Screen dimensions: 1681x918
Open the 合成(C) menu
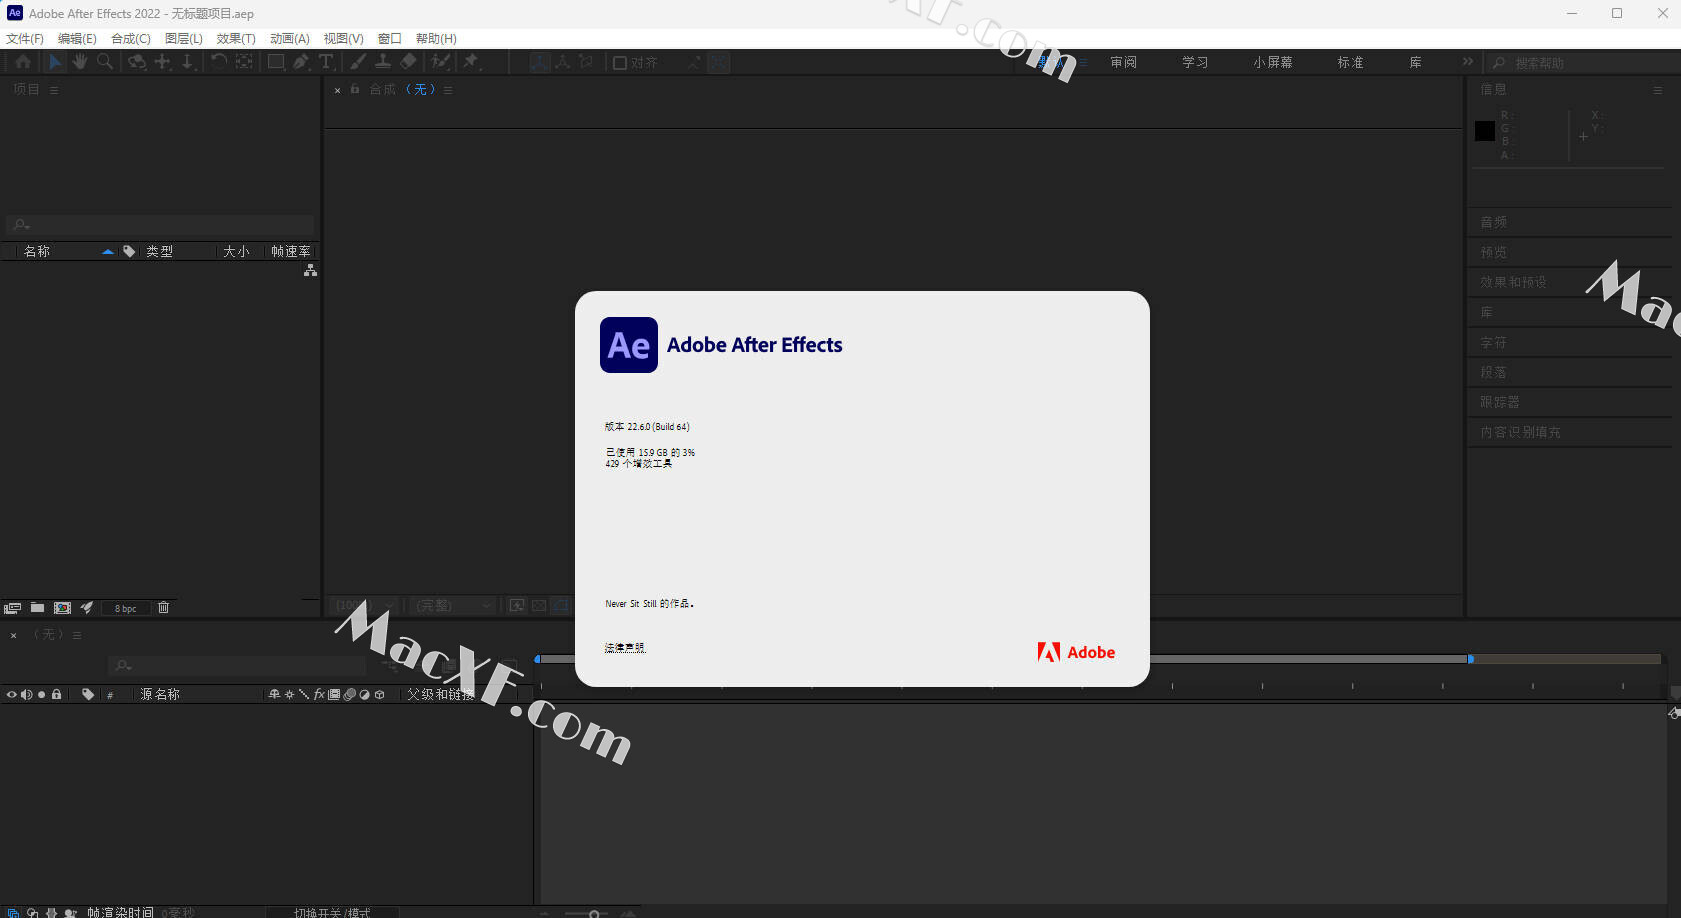[x=131, y=38]
